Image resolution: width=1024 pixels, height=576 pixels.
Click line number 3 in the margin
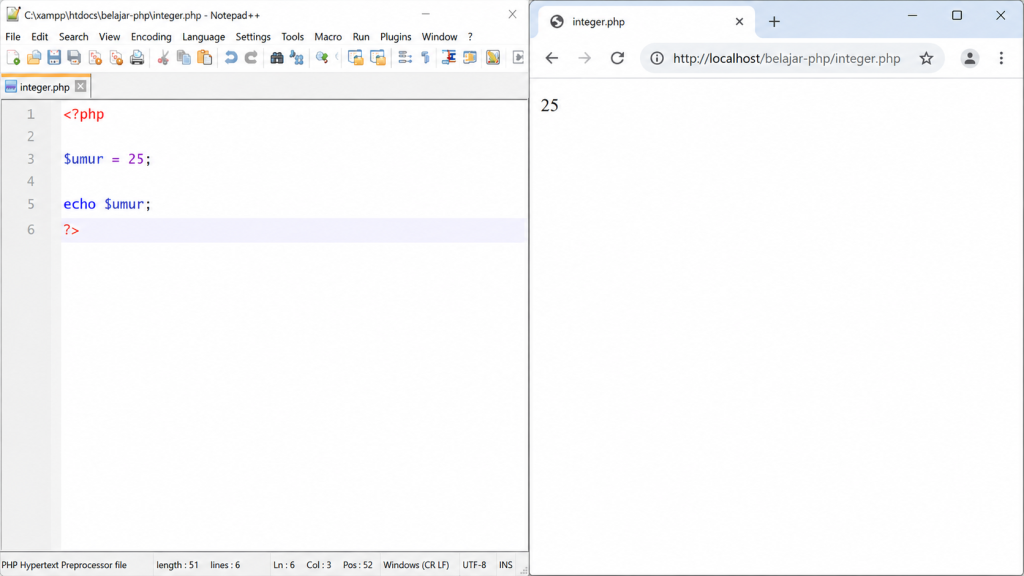click(31, 159)
